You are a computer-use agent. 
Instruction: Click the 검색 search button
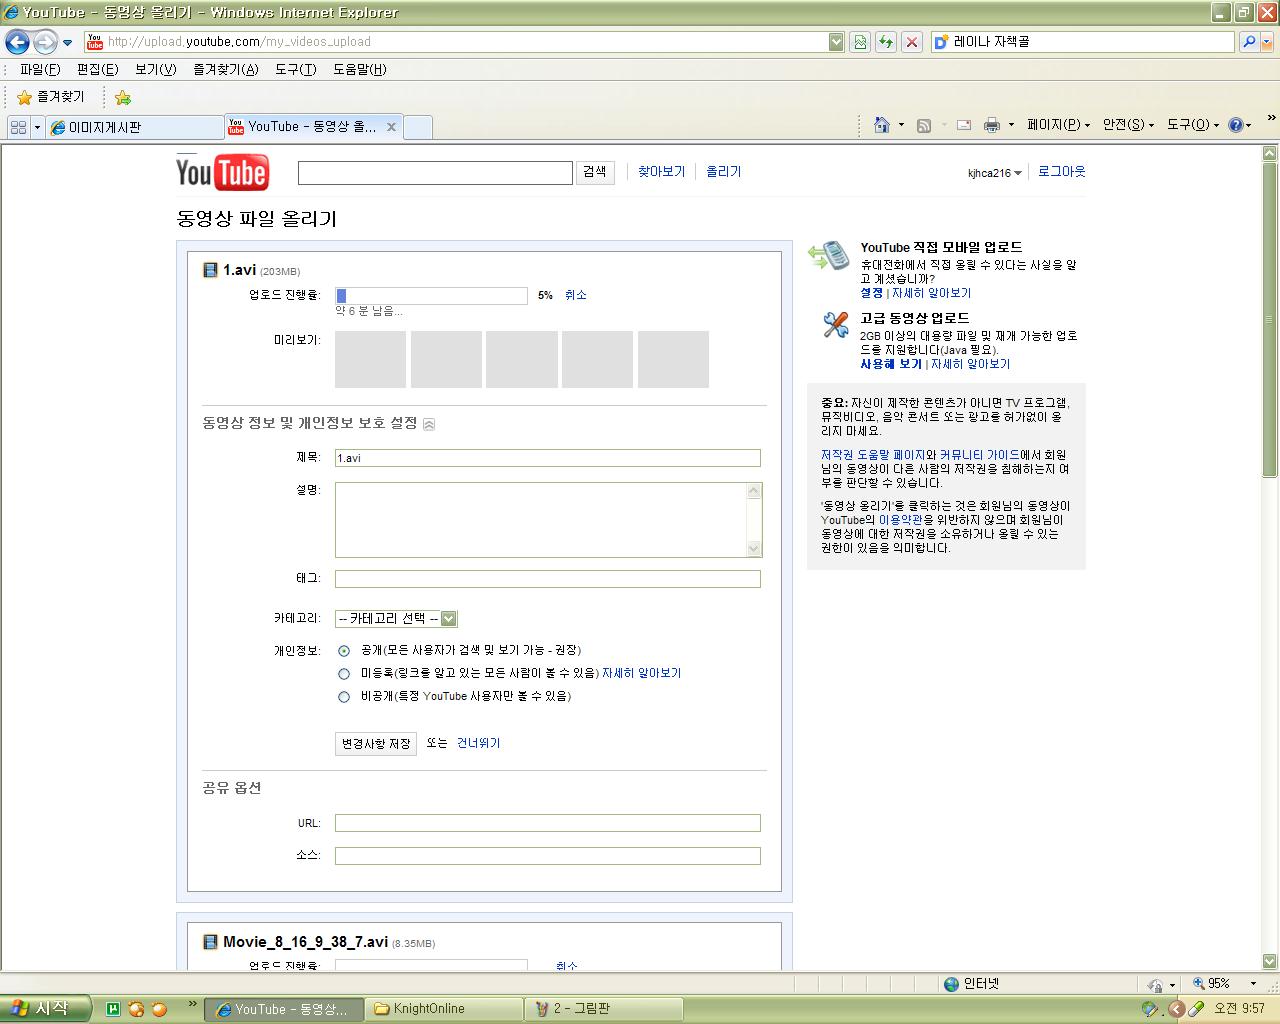coord(595,172)
